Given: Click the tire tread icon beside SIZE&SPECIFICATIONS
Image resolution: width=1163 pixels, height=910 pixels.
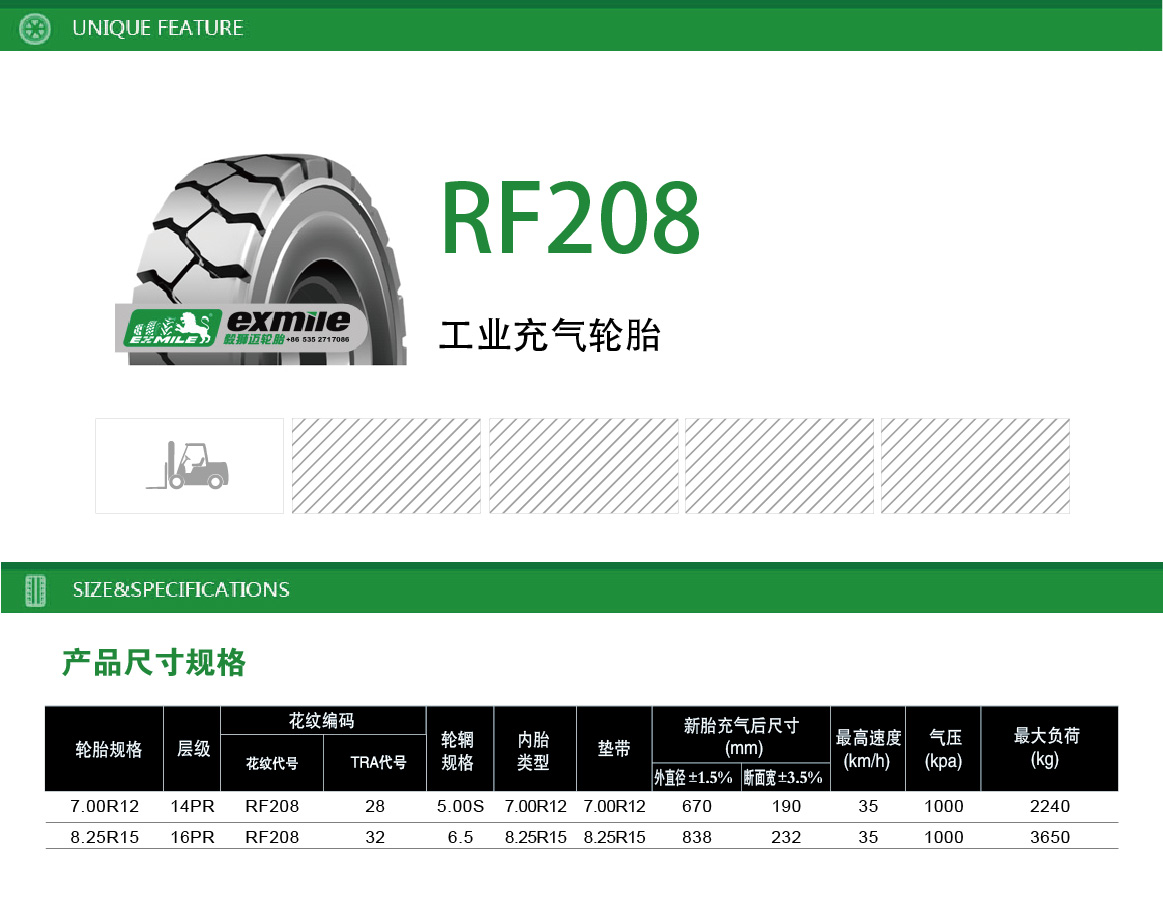Looking at the screenshot, I should click(x=35, y=589).
